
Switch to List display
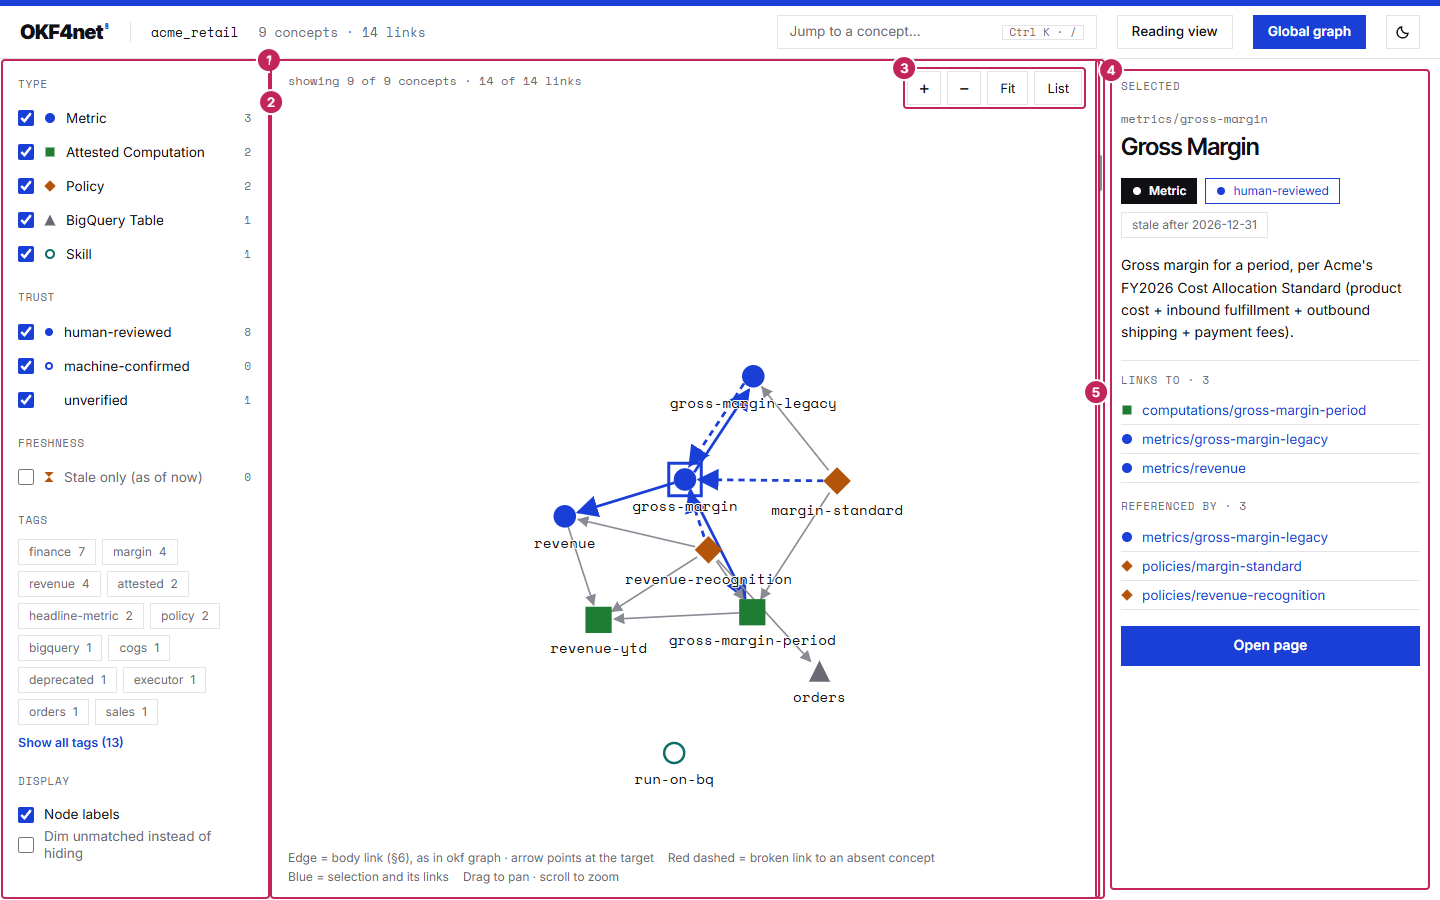pyautogui.click(x=1058, y=89)
